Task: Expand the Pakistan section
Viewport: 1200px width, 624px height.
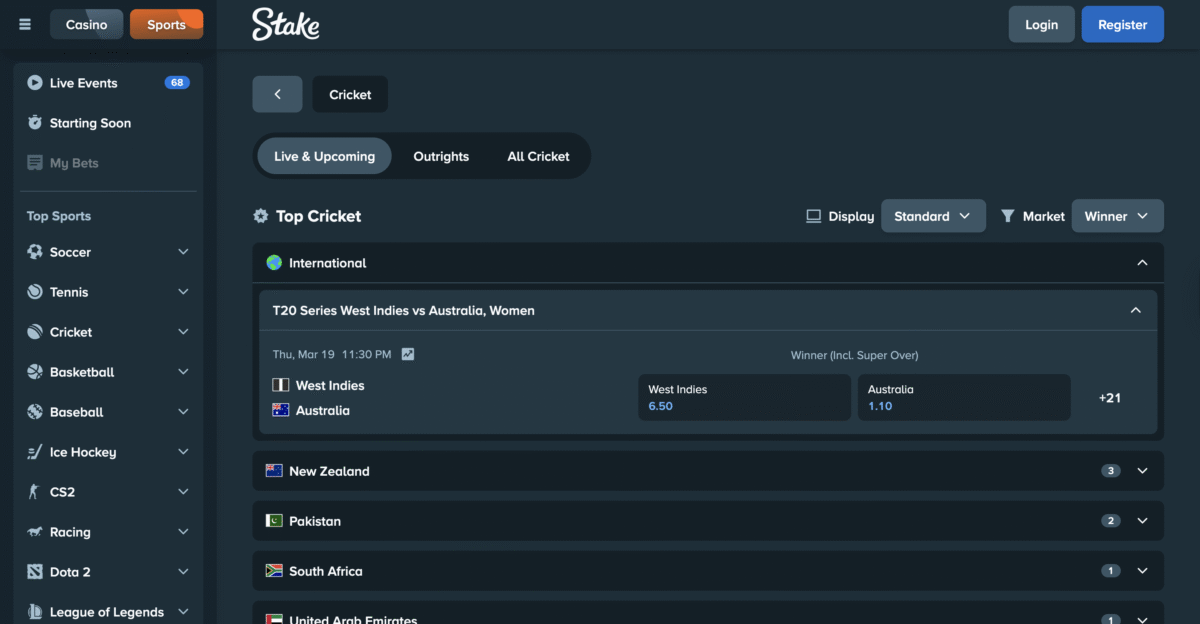Action: coord(1143,521)
